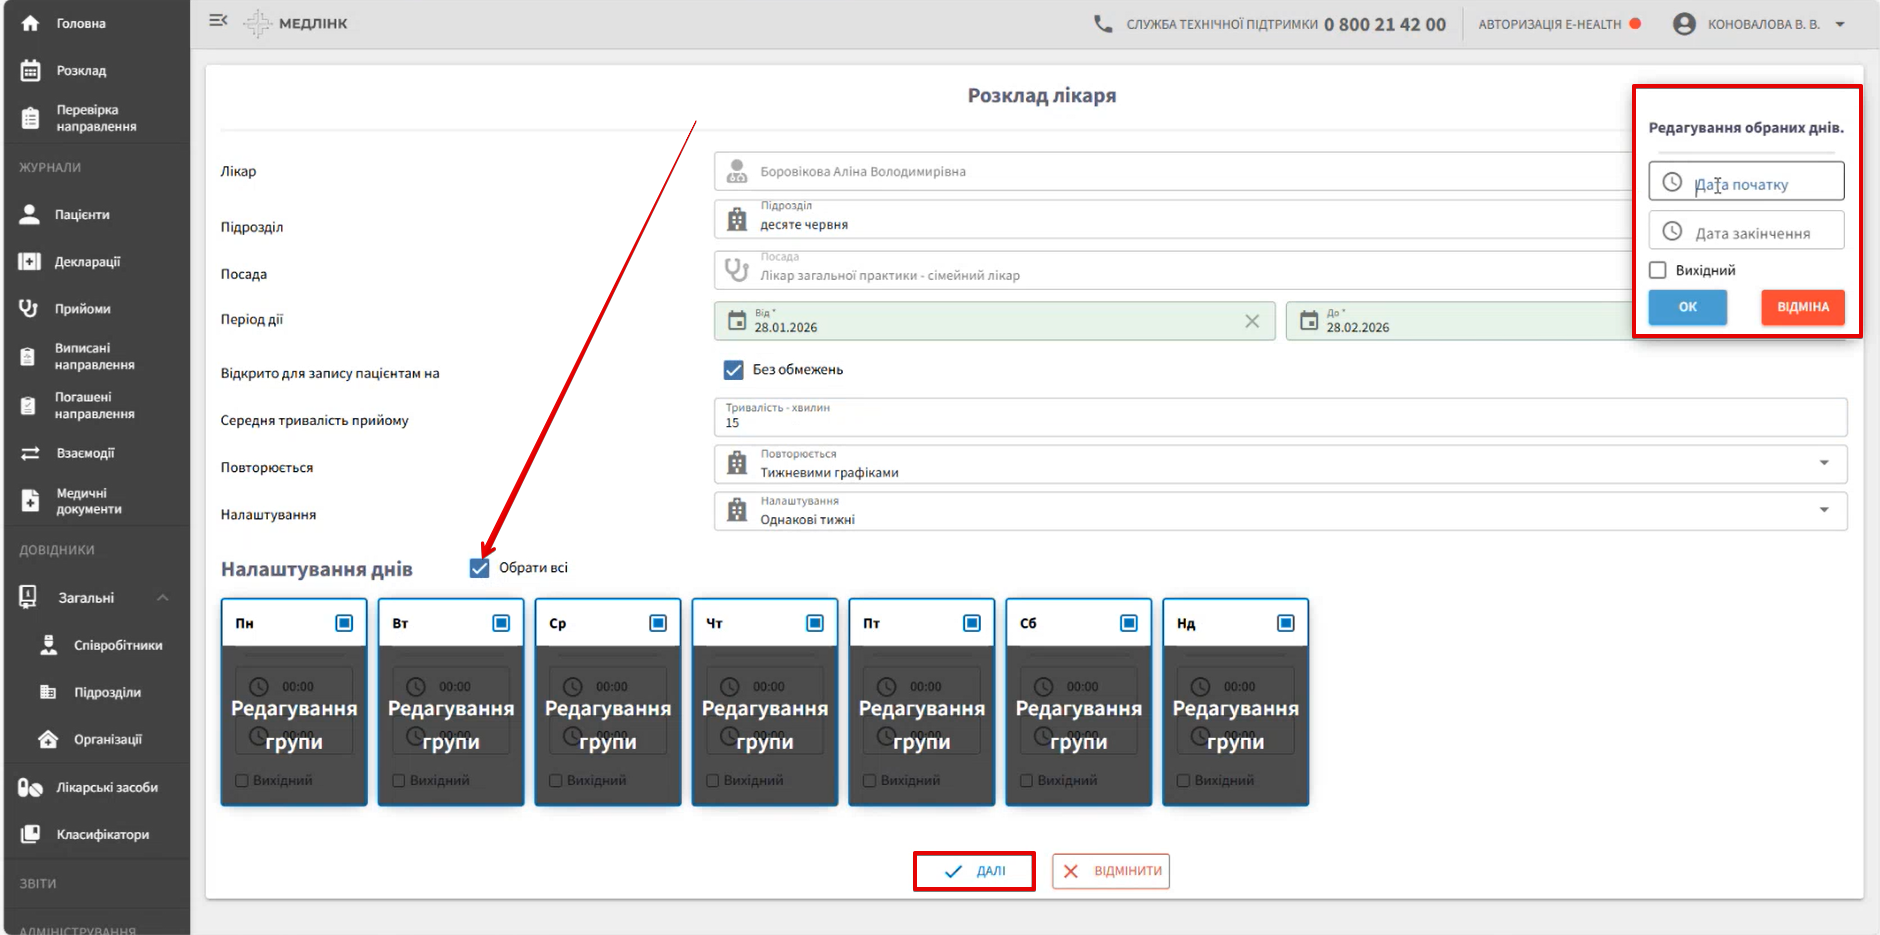
Task: Click the phone icon for technical support
Action: tap(1102, 24)
